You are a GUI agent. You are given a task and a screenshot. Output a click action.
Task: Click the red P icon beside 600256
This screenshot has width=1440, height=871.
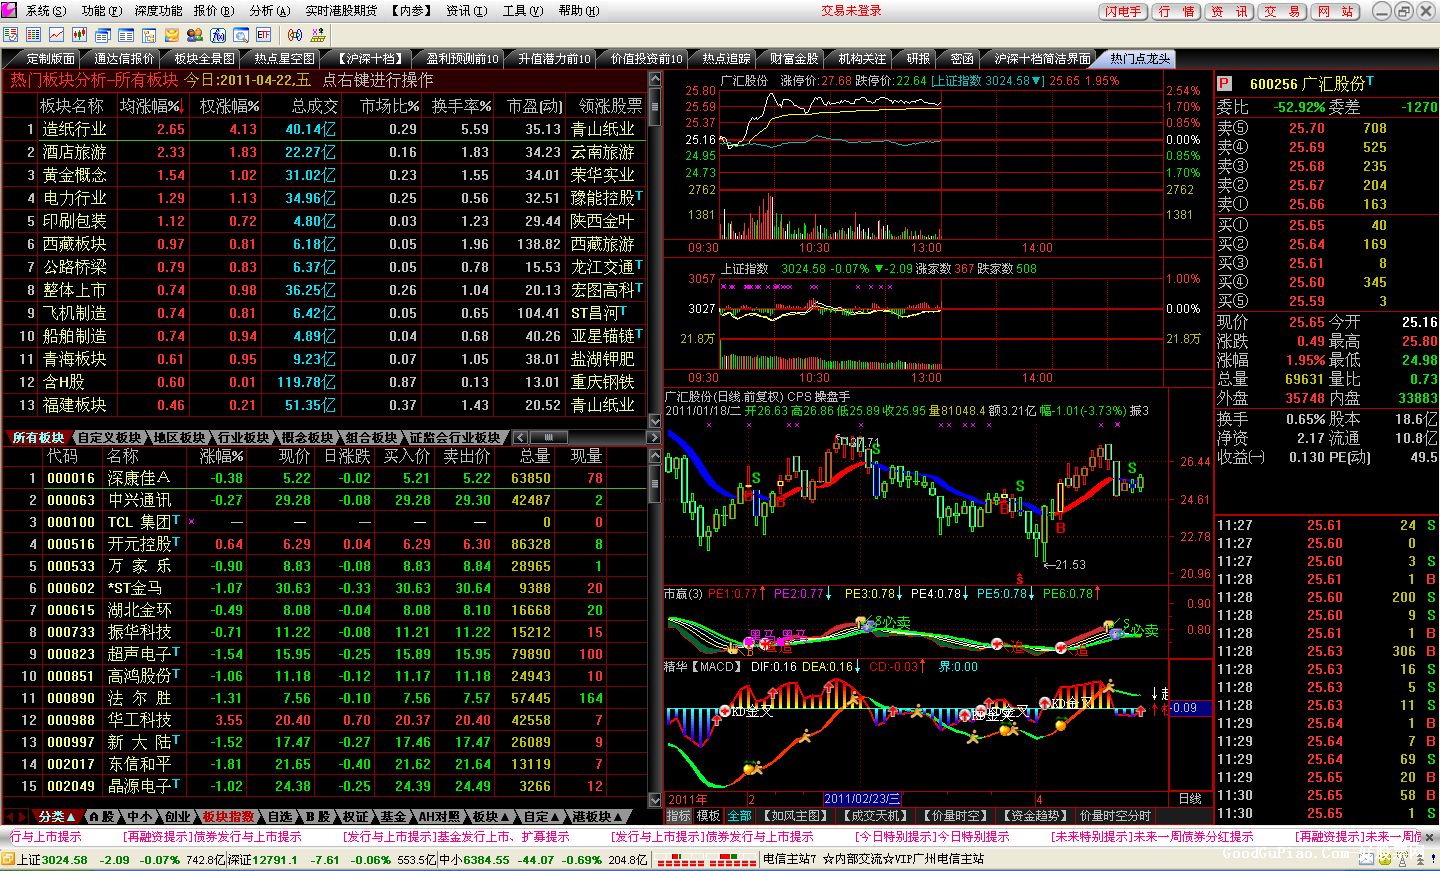click(1225, 84)
